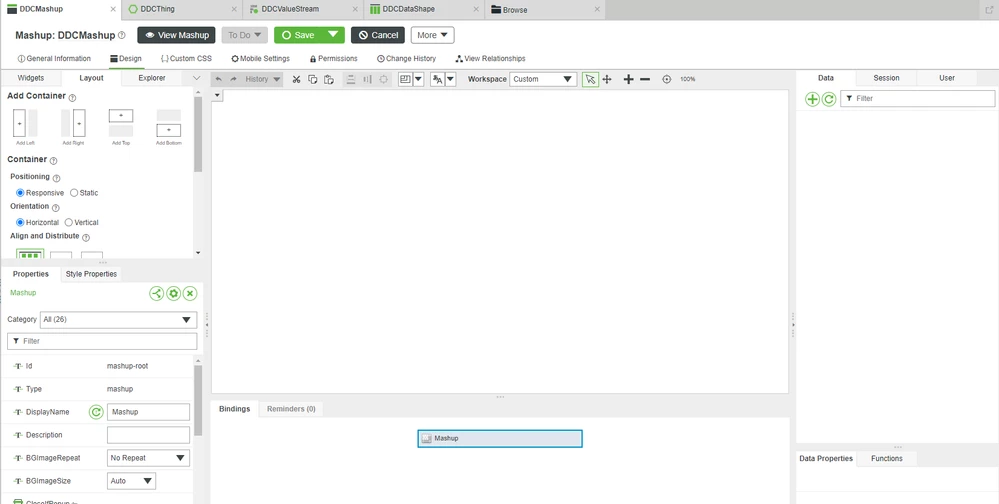Expand the left panel tabs overflow chevron
The height and width of the screenshot is (504, 999).
196,78
